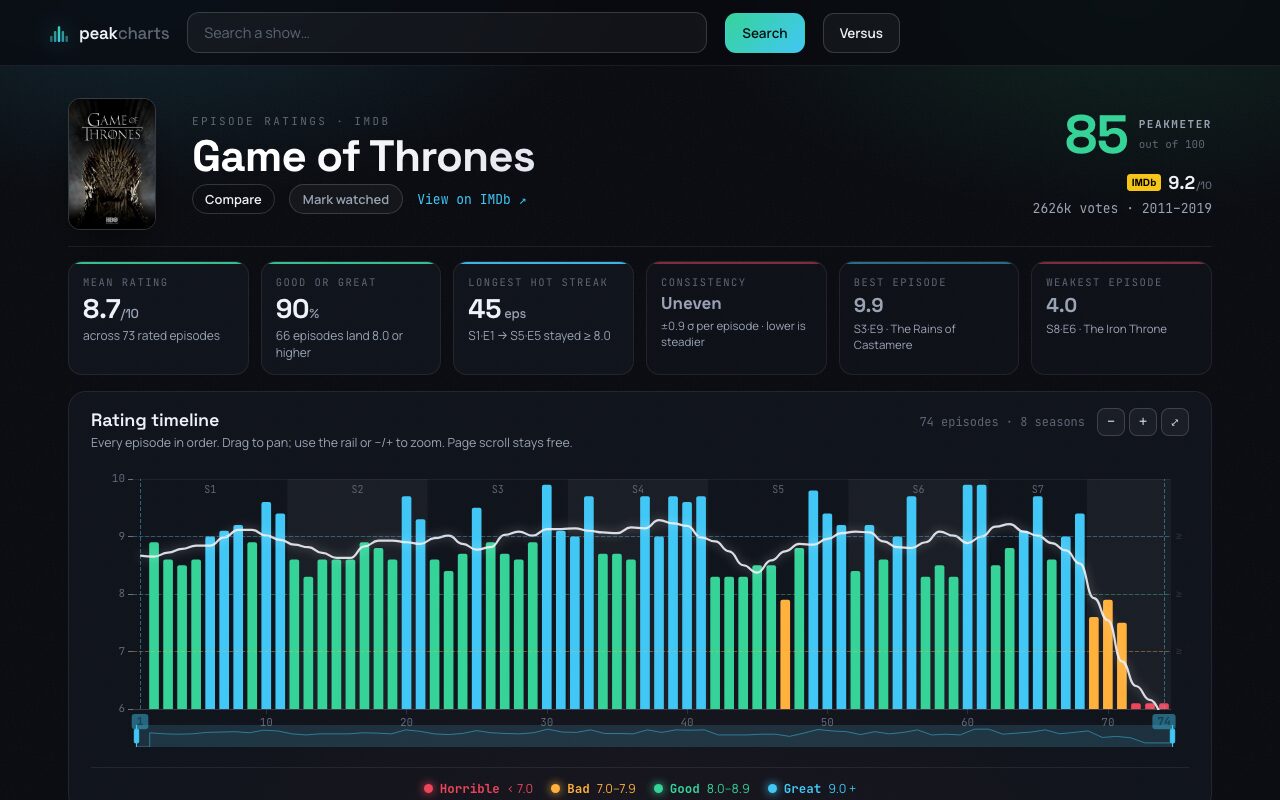Focus the "Search a show..." field
1280x800 pixels.
tap(447, 33)
